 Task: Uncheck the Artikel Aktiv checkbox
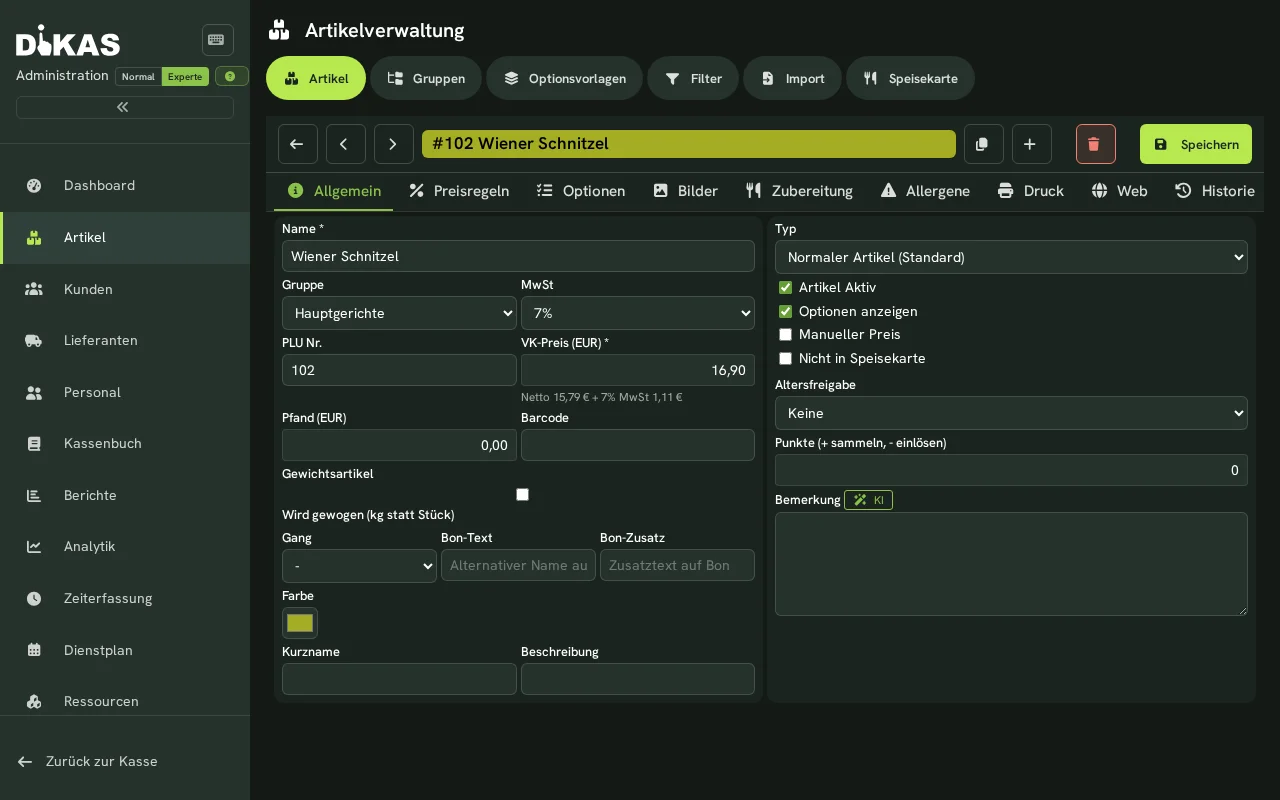point(785,287)
